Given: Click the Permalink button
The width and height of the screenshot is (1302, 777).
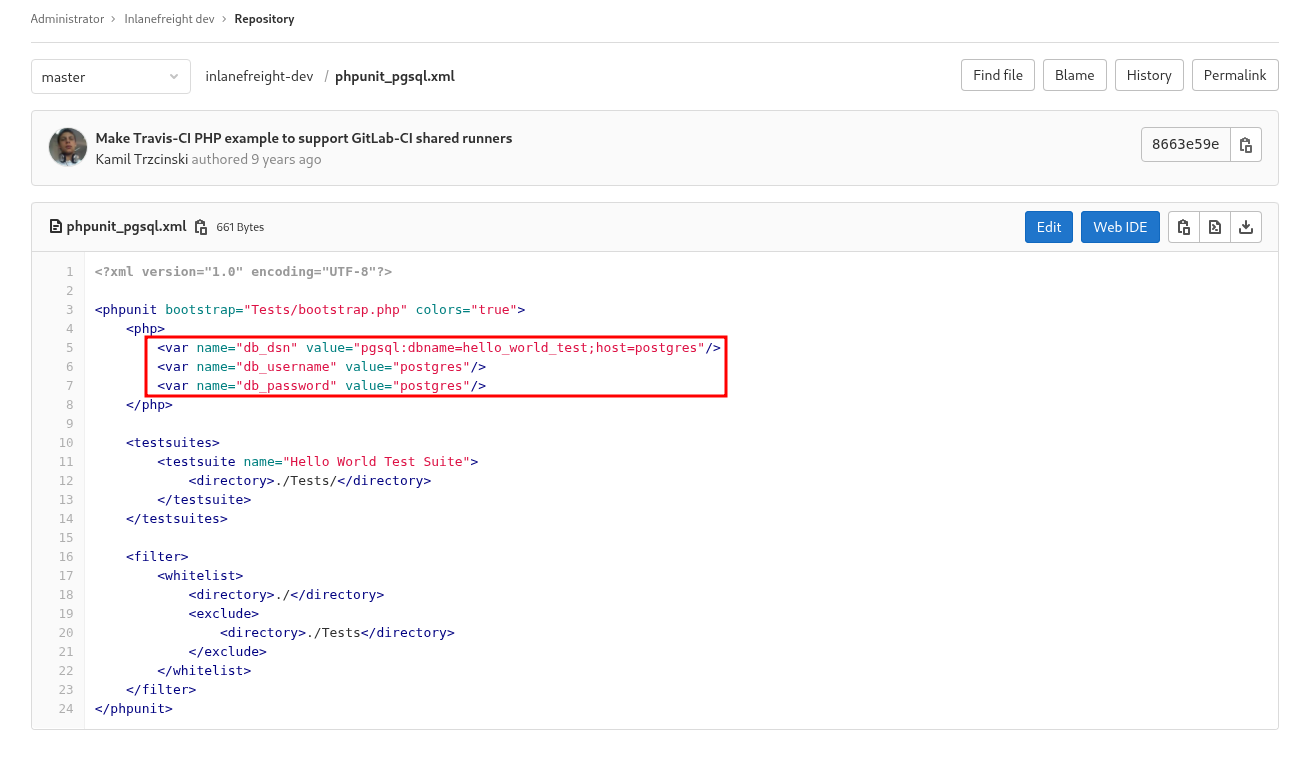Looking at the screenshot, I should click(1235, 75).
